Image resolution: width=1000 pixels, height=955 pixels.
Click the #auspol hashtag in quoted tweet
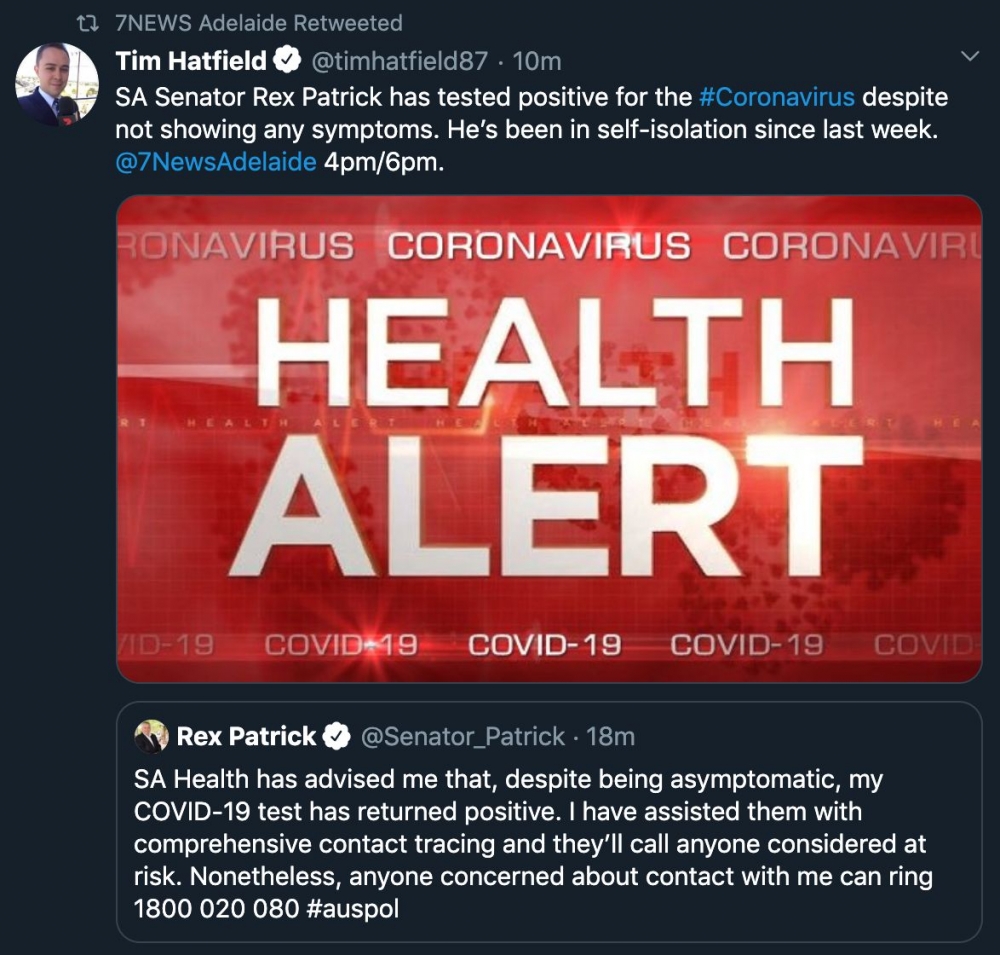pos(353,908)
